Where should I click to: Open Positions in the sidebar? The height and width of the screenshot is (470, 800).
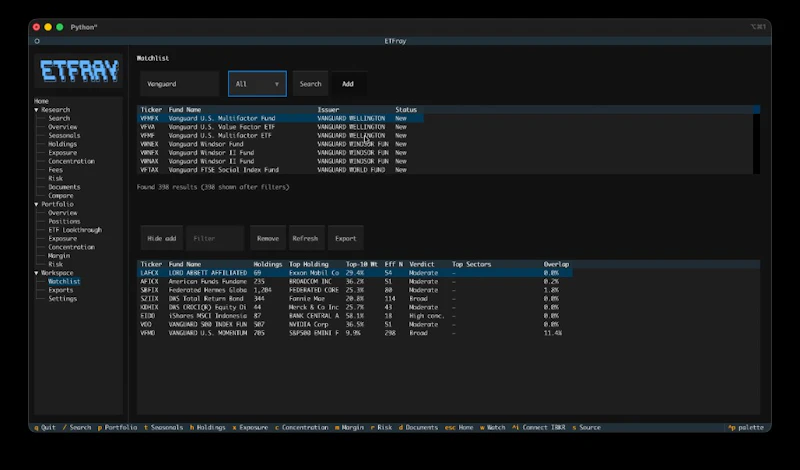click(64, 221)
